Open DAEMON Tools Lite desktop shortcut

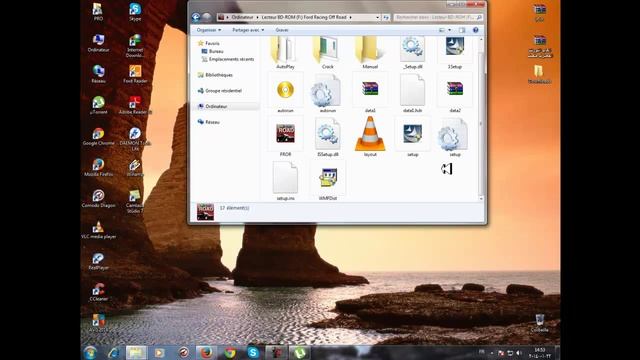(x=135, y=139)
